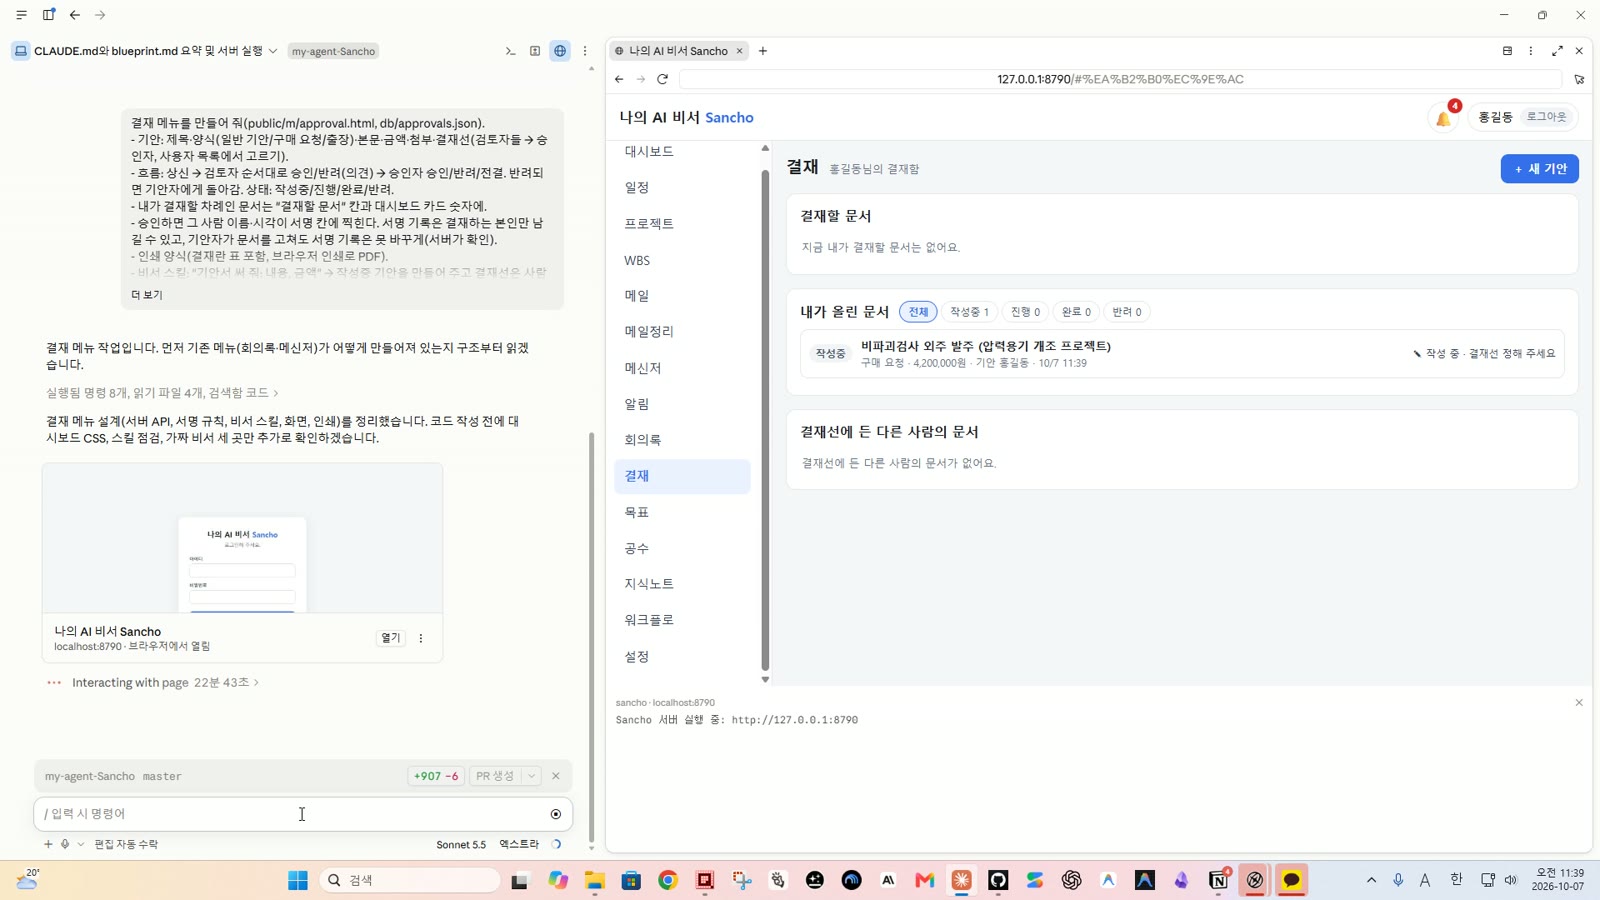Launch Chrome from the taskbar

[x=668, y=880]
